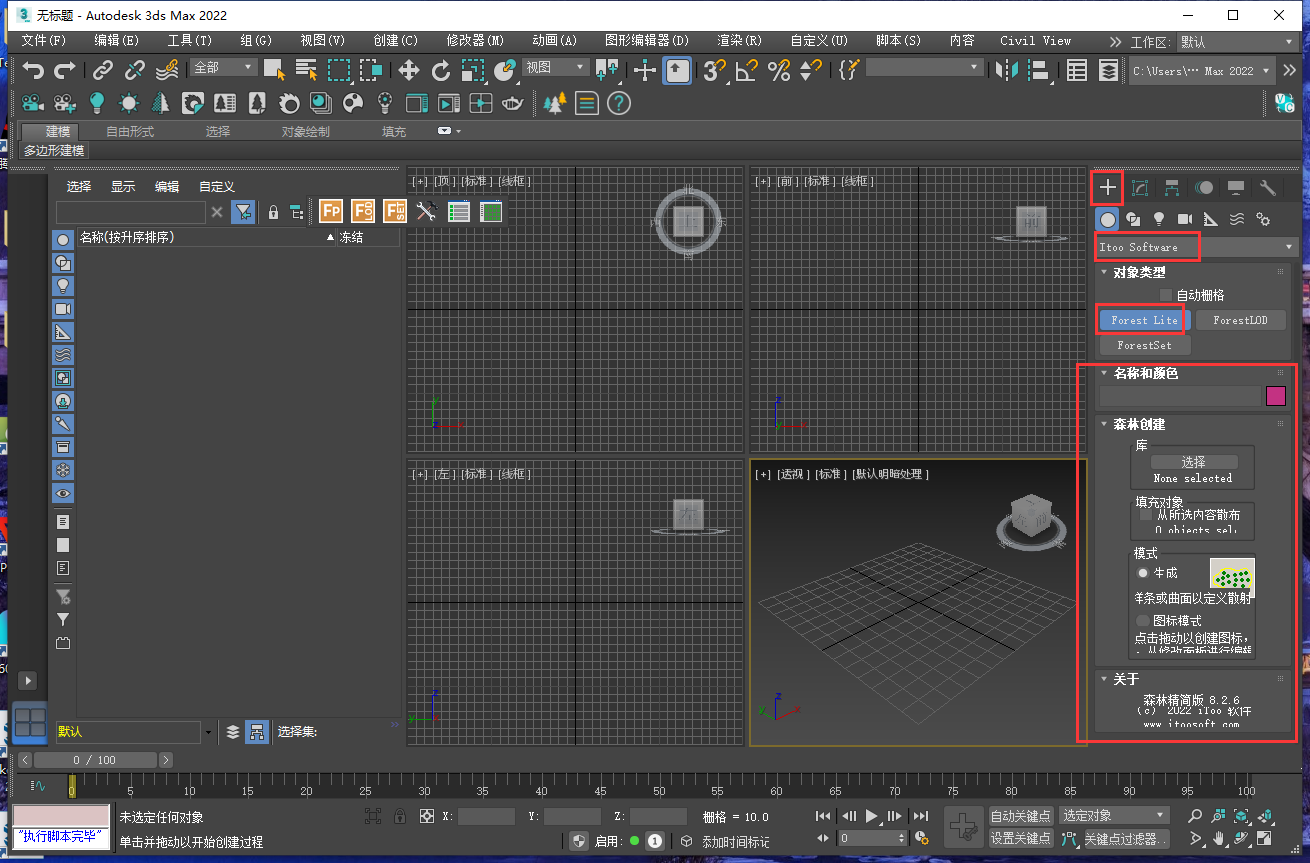Toggle 自动关键点 animation mode
This screenshot has width=1310, height=863.
tap(1020, 816)
